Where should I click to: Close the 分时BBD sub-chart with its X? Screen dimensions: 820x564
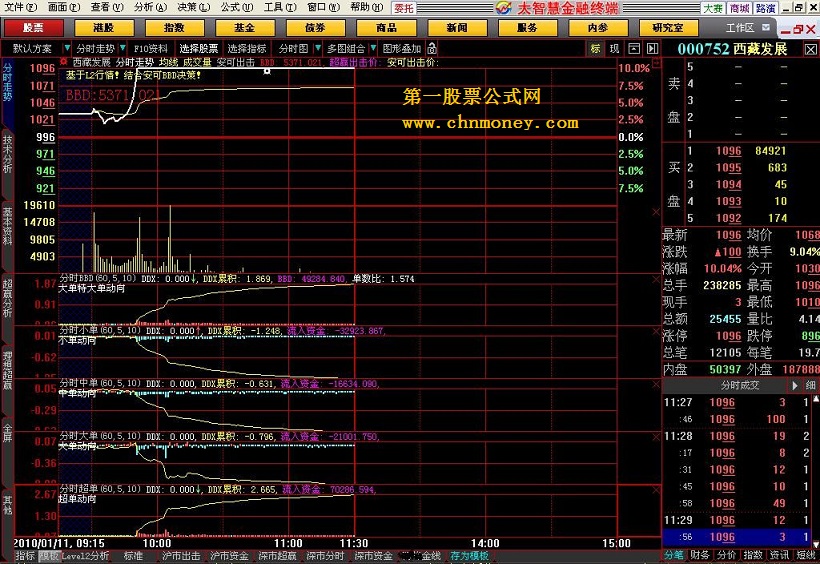tap(656, 279)
